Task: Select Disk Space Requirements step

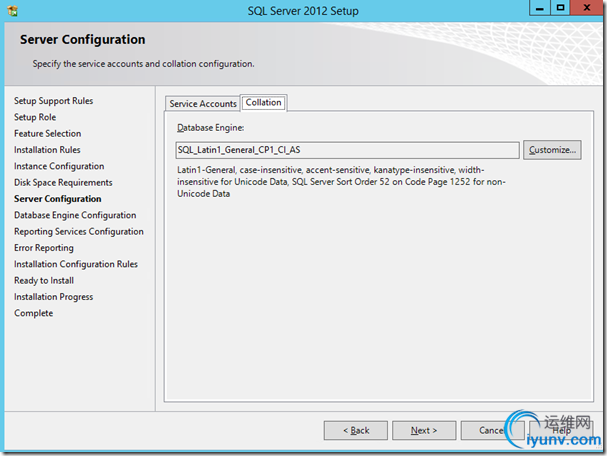Action: tap(63, 182)
